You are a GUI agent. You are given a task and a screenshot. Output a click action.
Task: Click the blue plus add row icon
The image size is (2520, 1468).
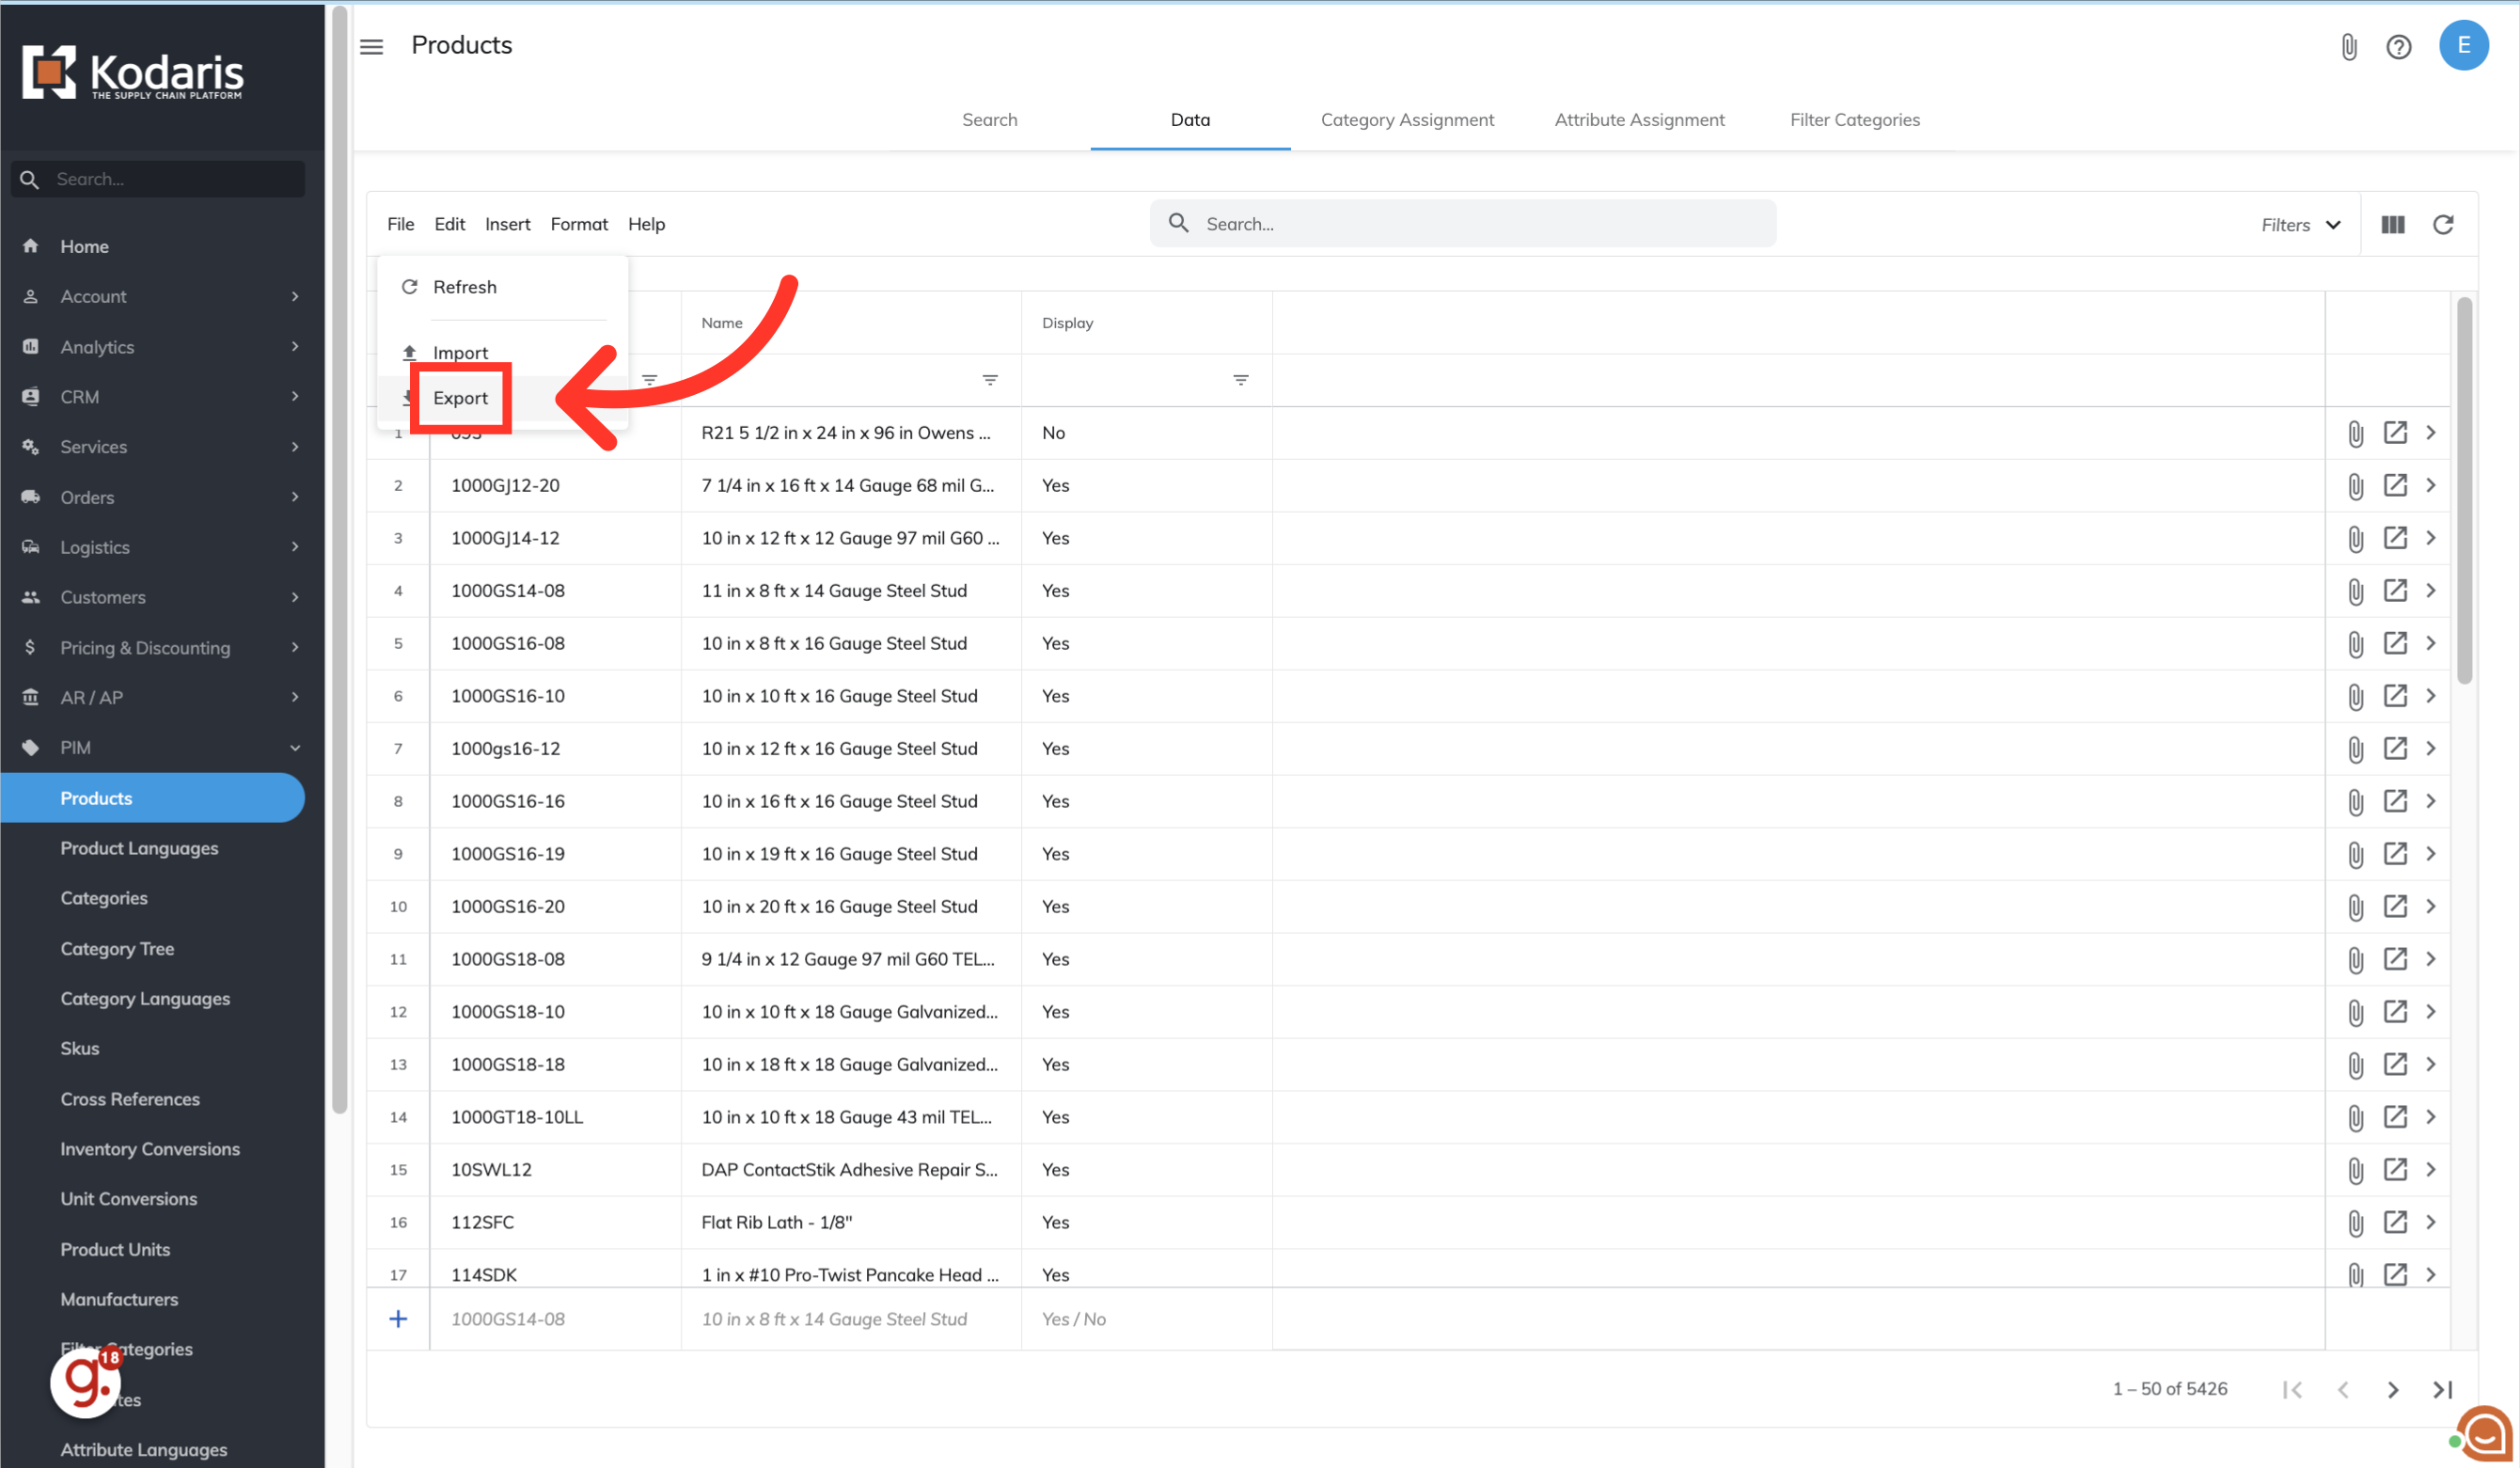[398, 1319]
